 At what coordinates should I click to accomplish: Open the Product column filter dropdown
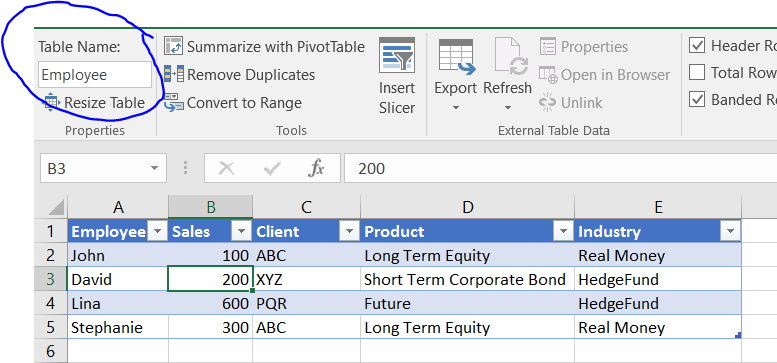coord(563,231)
